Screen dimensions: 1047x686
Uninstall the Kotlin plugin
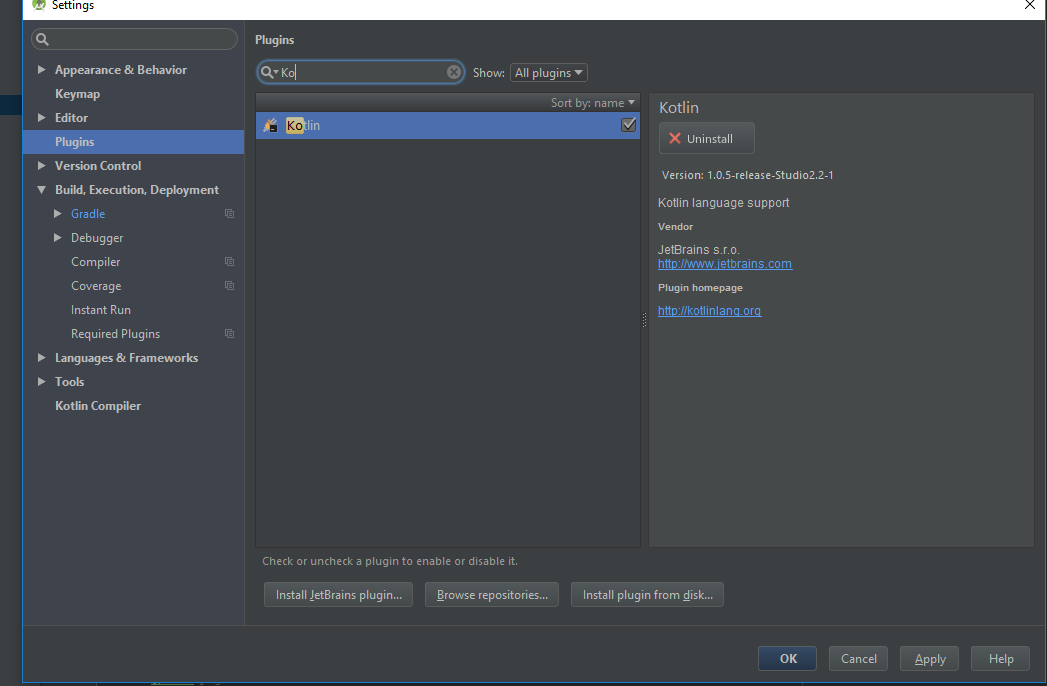706,138
